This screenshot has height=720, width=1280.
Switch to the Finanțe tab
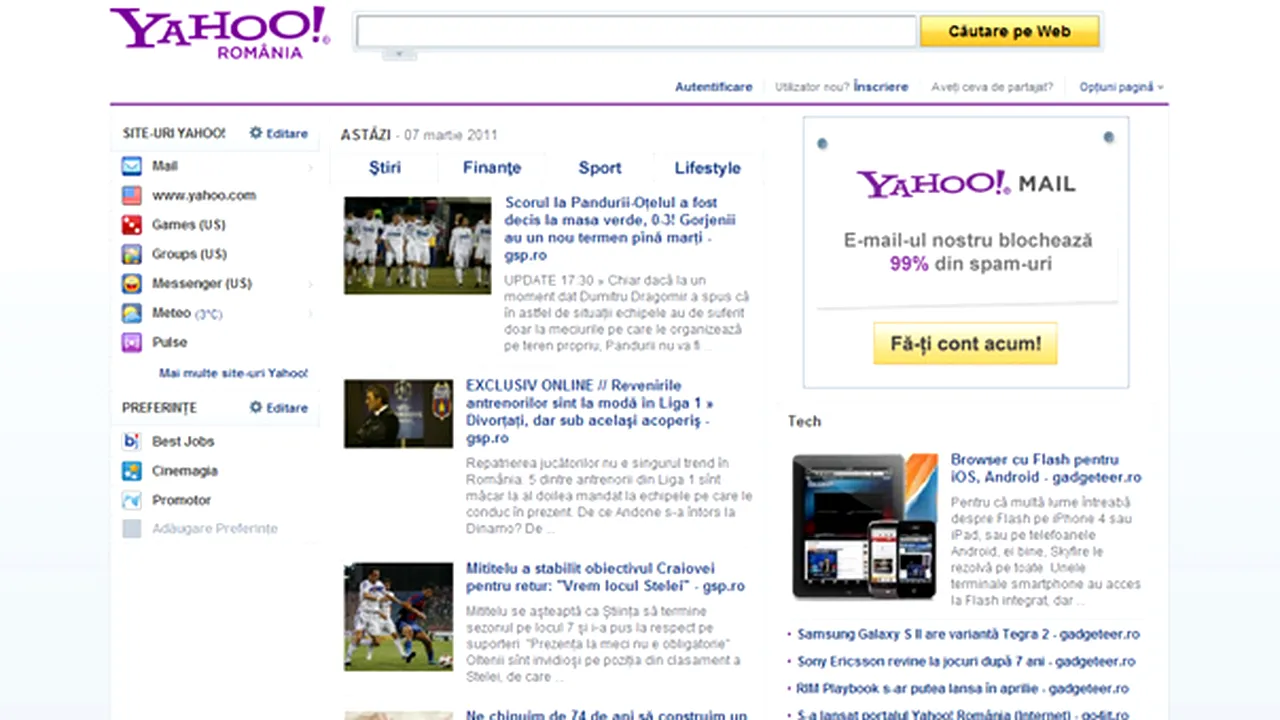pos(492,168)
